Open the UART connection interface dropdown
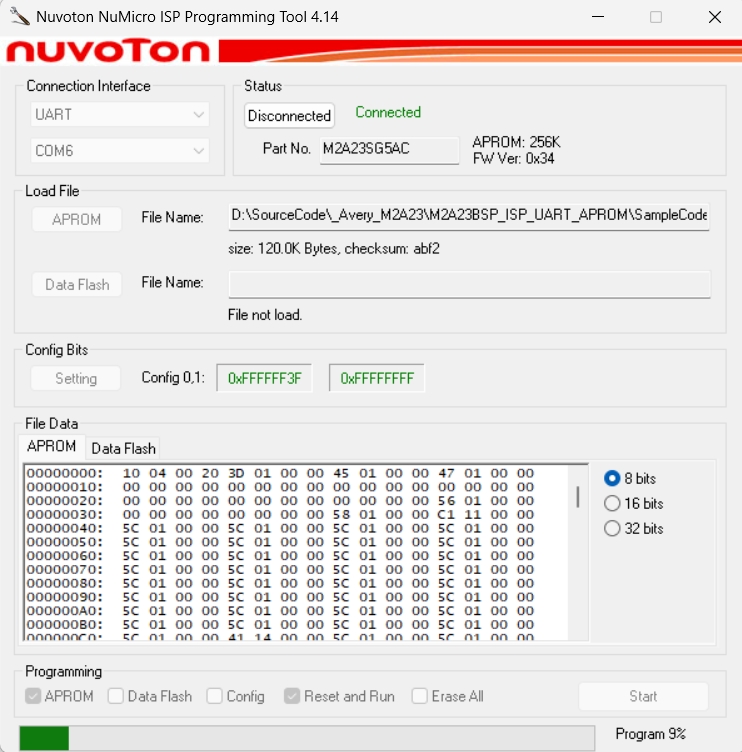742x752 pixels. point(119,114)
